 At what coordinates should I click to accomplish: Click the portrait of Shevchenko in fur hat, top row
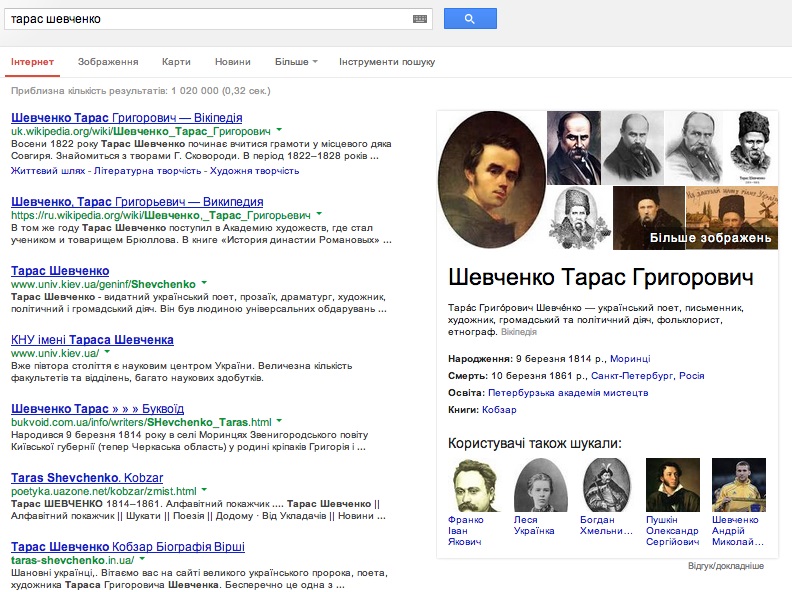753,147
